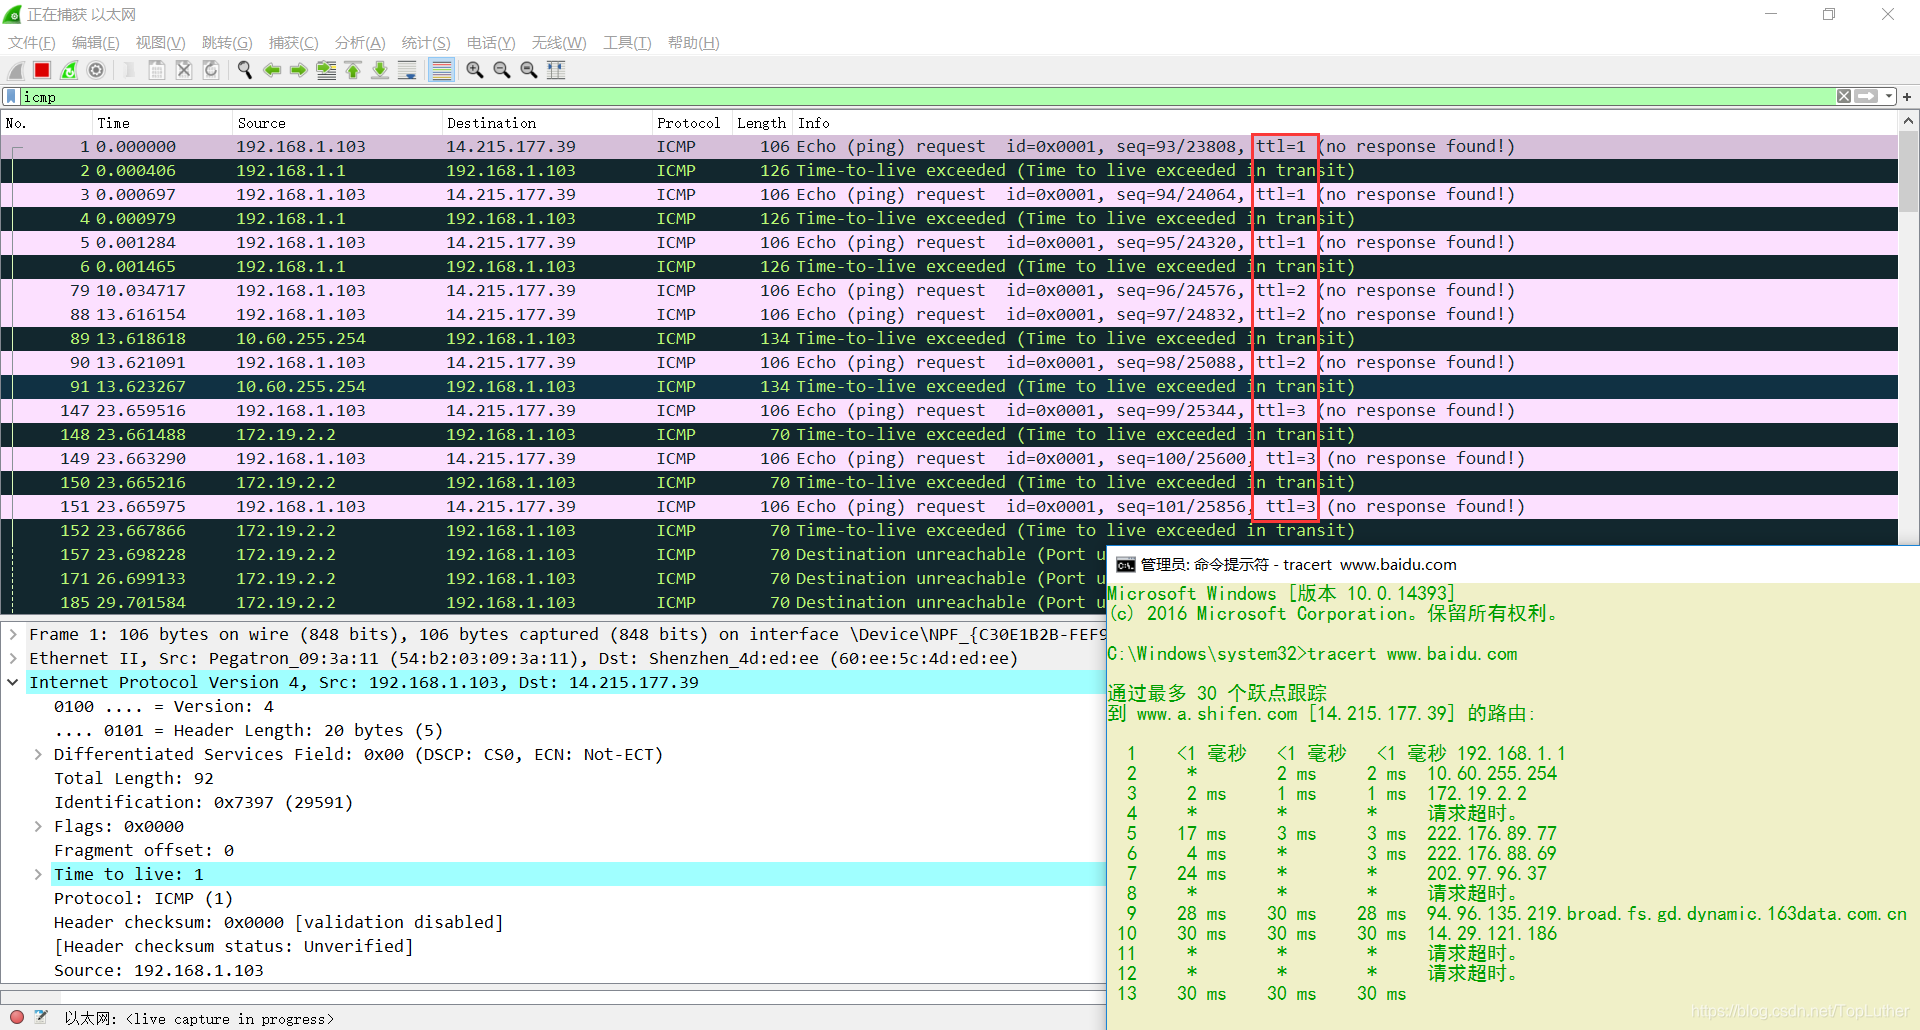Add a filter button with plus
This screenshot has height=1030, width=1920.
tap(1907, 97)
